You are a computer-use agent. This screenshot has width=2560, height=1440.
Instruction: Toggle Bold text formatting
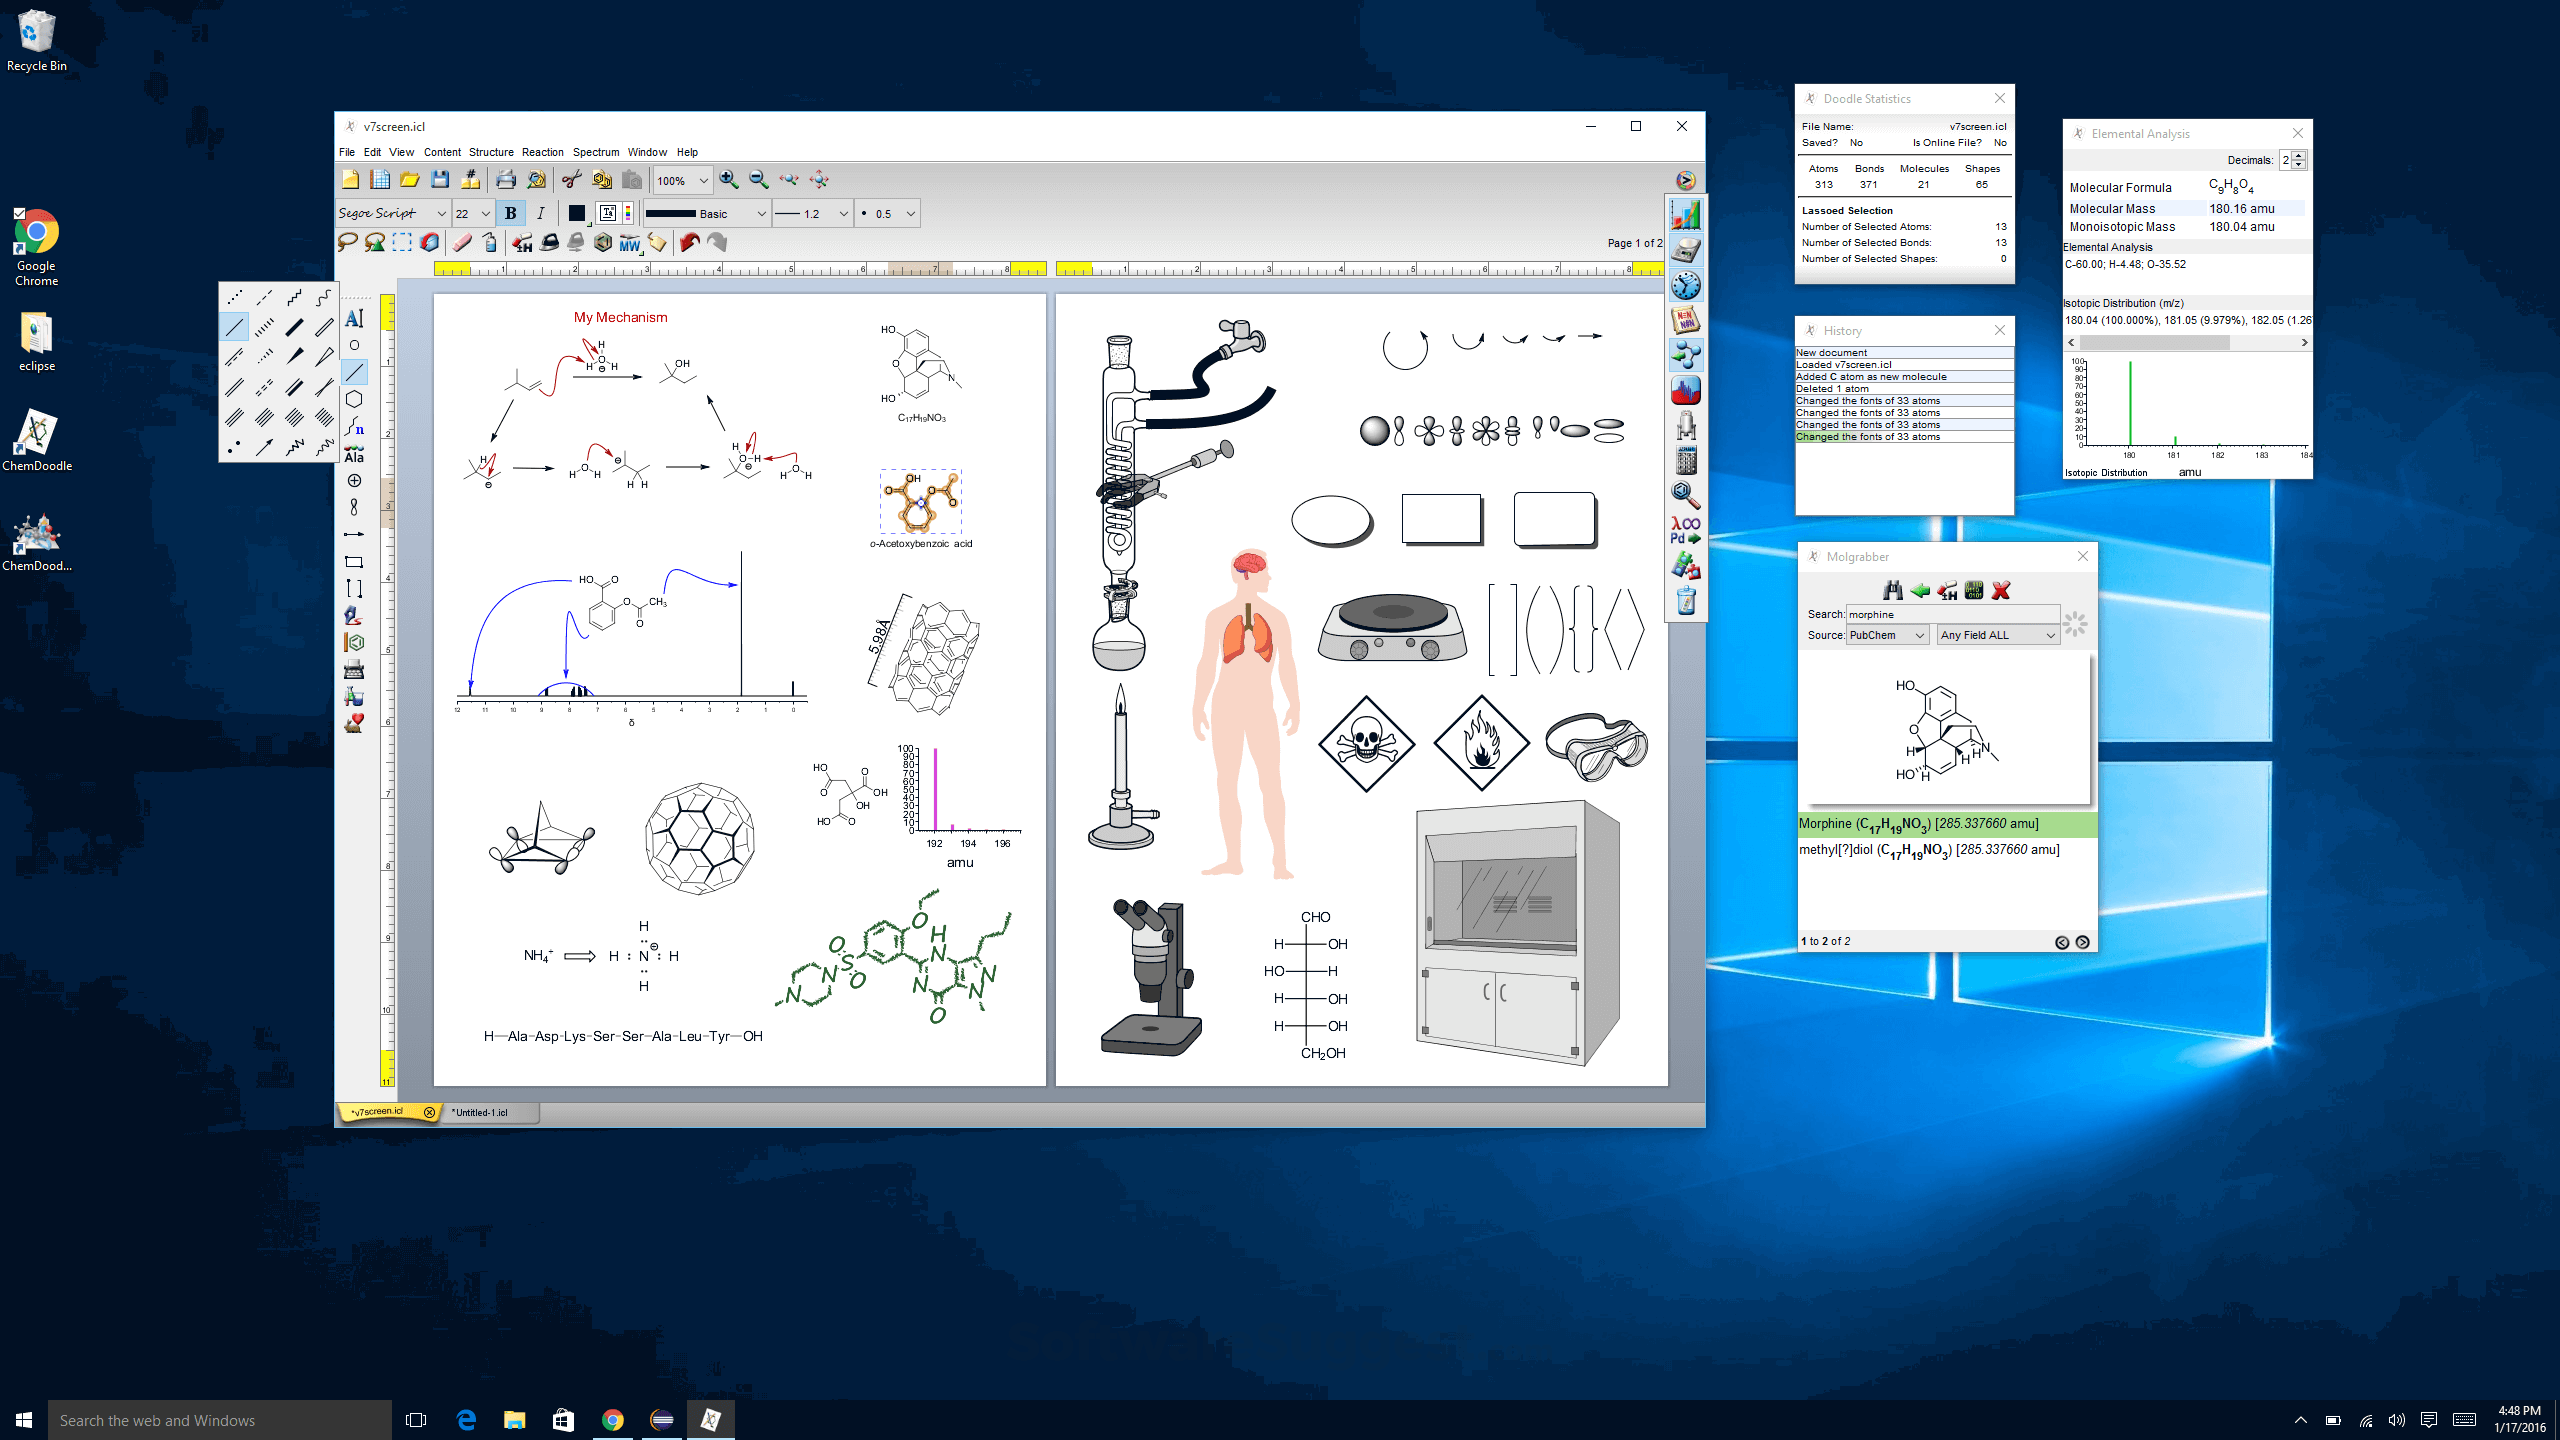point(510,213)
